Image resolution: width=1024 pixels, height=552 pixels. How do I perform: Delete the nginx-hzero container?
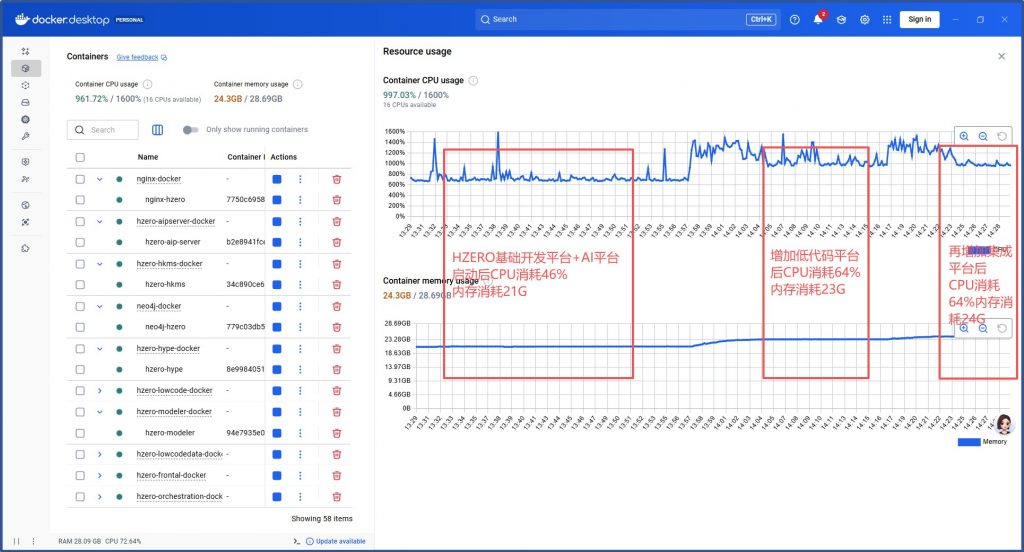tap(337, 200)
